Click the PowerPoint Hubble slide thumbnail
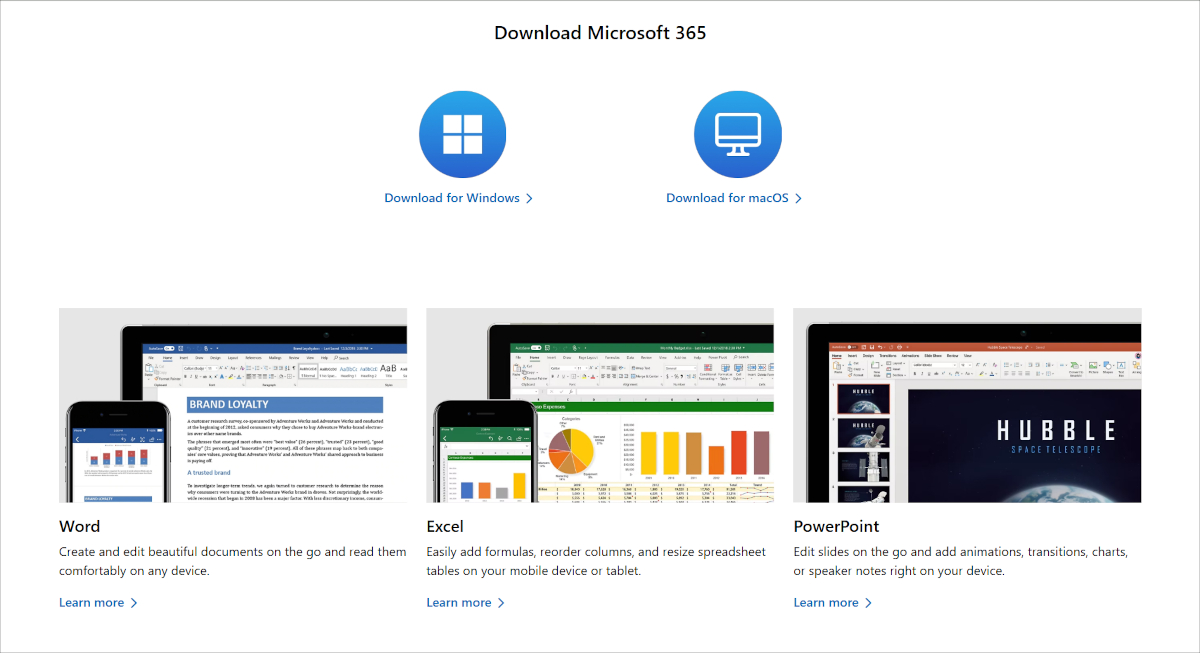1200x653 pixels. tap(967, 405)
